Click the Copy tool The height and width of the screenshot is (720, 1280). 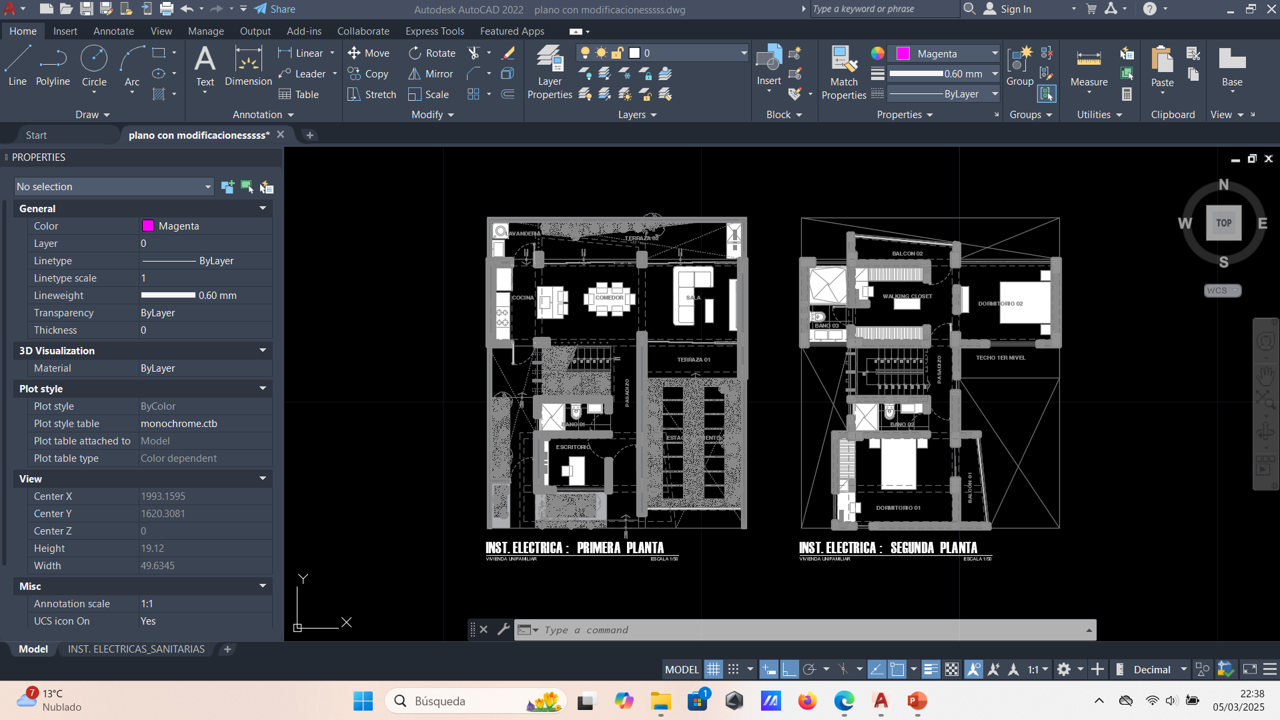pos(368,74)
